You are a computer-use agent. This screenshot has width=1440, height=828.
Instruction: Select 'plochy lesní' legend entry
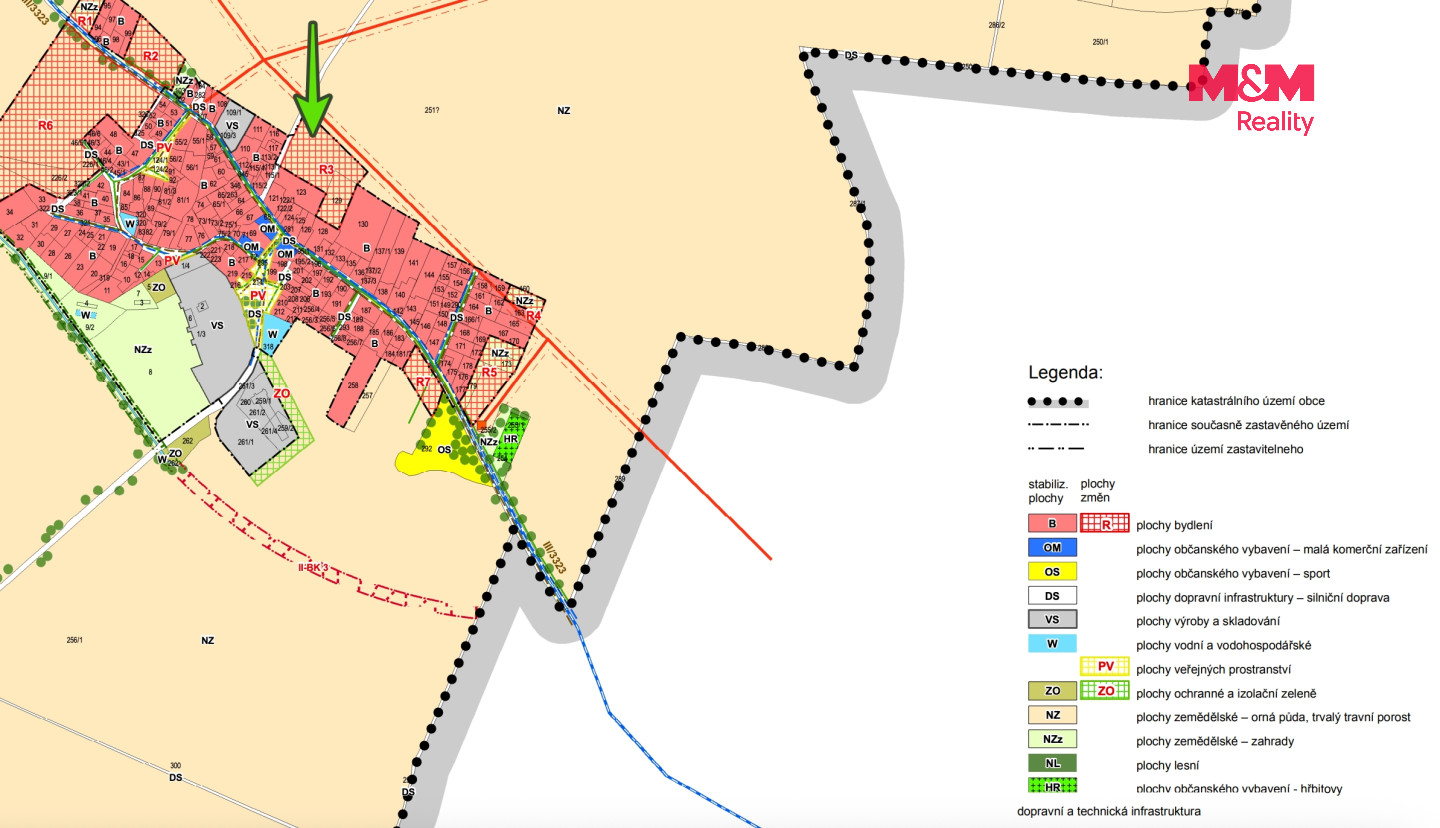(x=1170, y=765)
